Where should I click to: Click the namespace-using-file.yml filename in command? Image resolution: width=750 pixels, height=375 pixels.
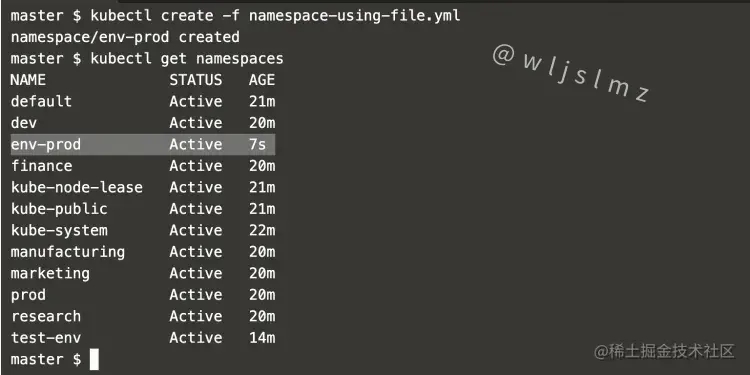click(354, 16)
